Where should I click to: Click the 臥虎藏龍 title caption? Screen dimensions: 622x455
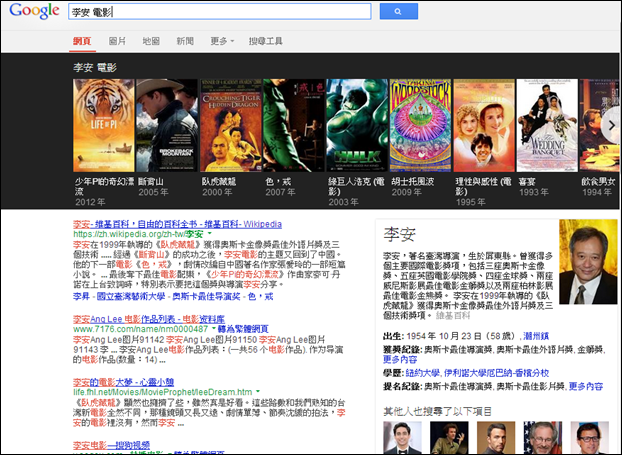click(x=219, y=182)
